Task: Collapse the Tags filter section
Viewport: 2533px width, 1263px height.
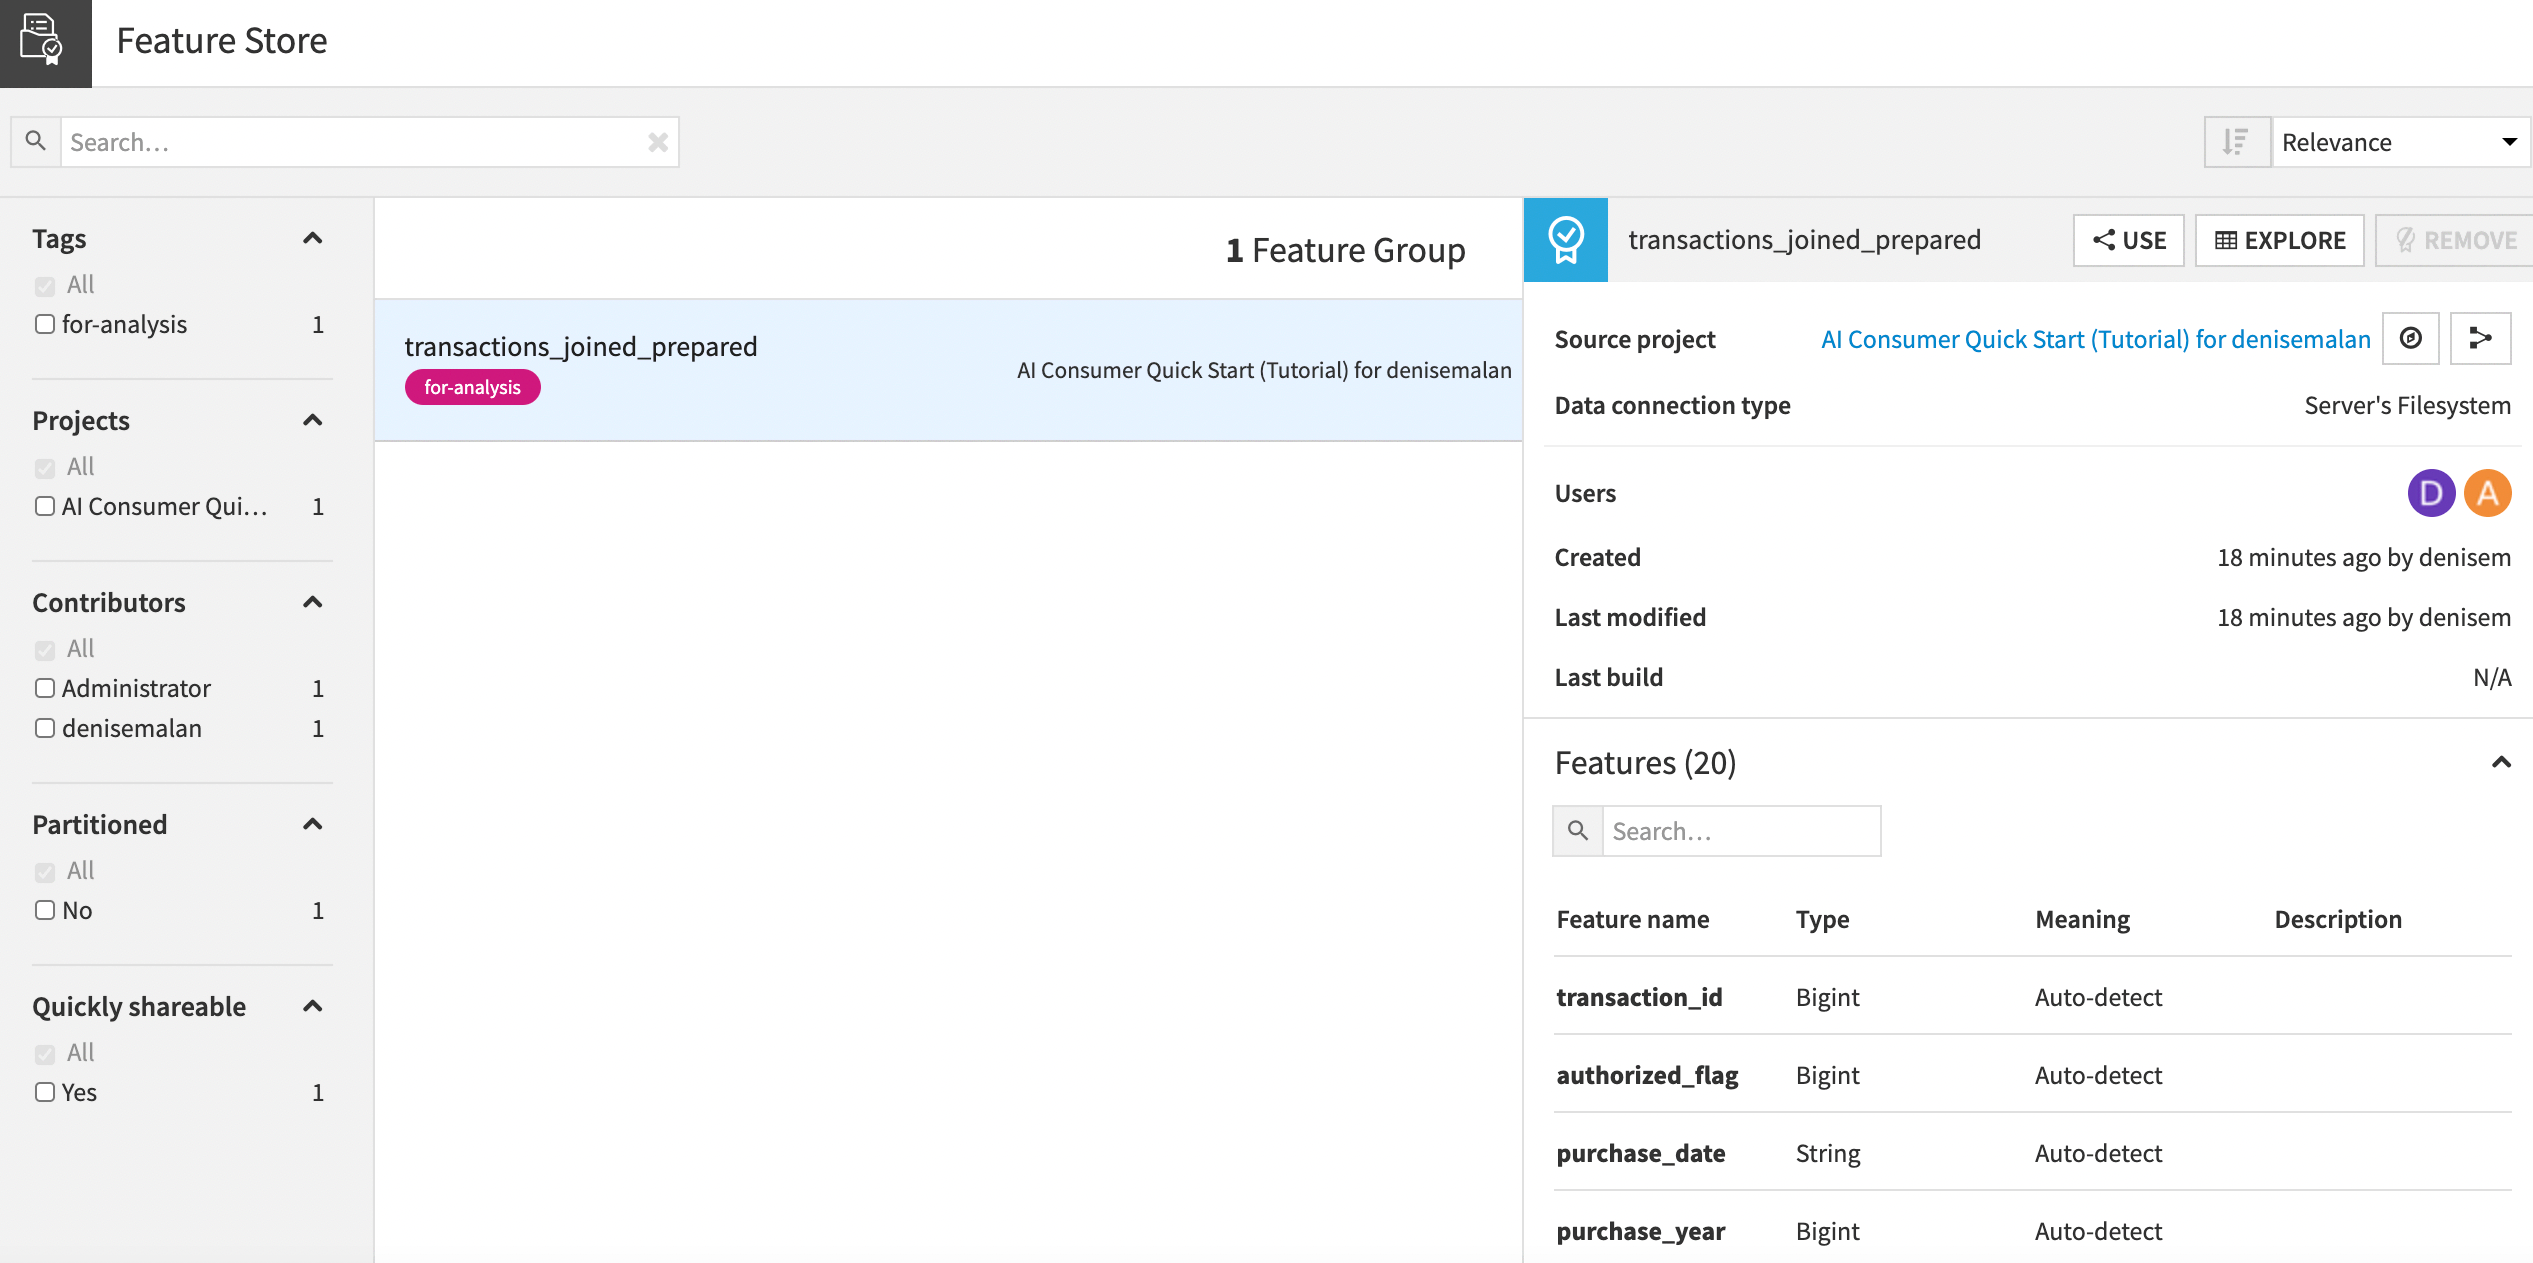Action: (x=313, y=239)
